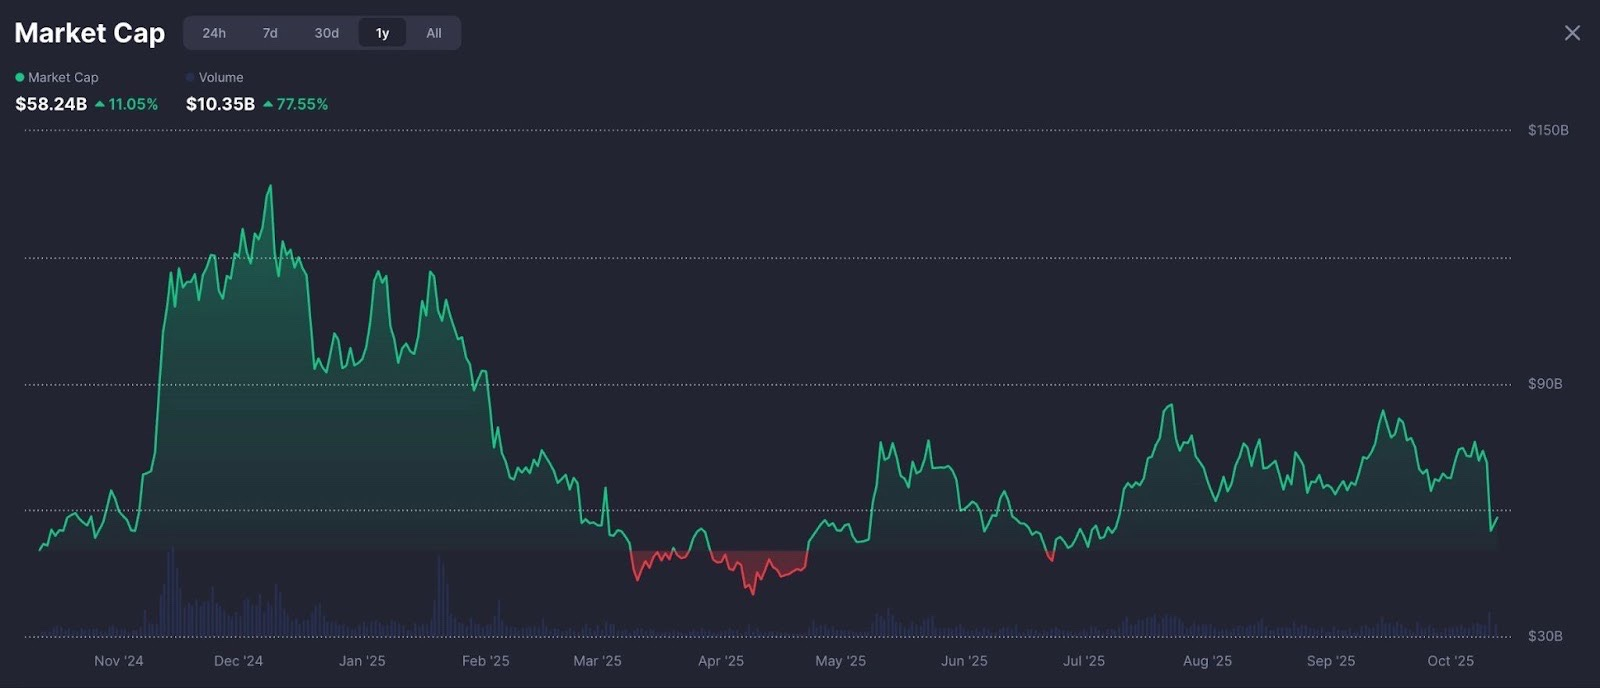Viewport: 1600px width, 688px height.
Task: Click the dark Volume legend dot
Action: point(190,77)
